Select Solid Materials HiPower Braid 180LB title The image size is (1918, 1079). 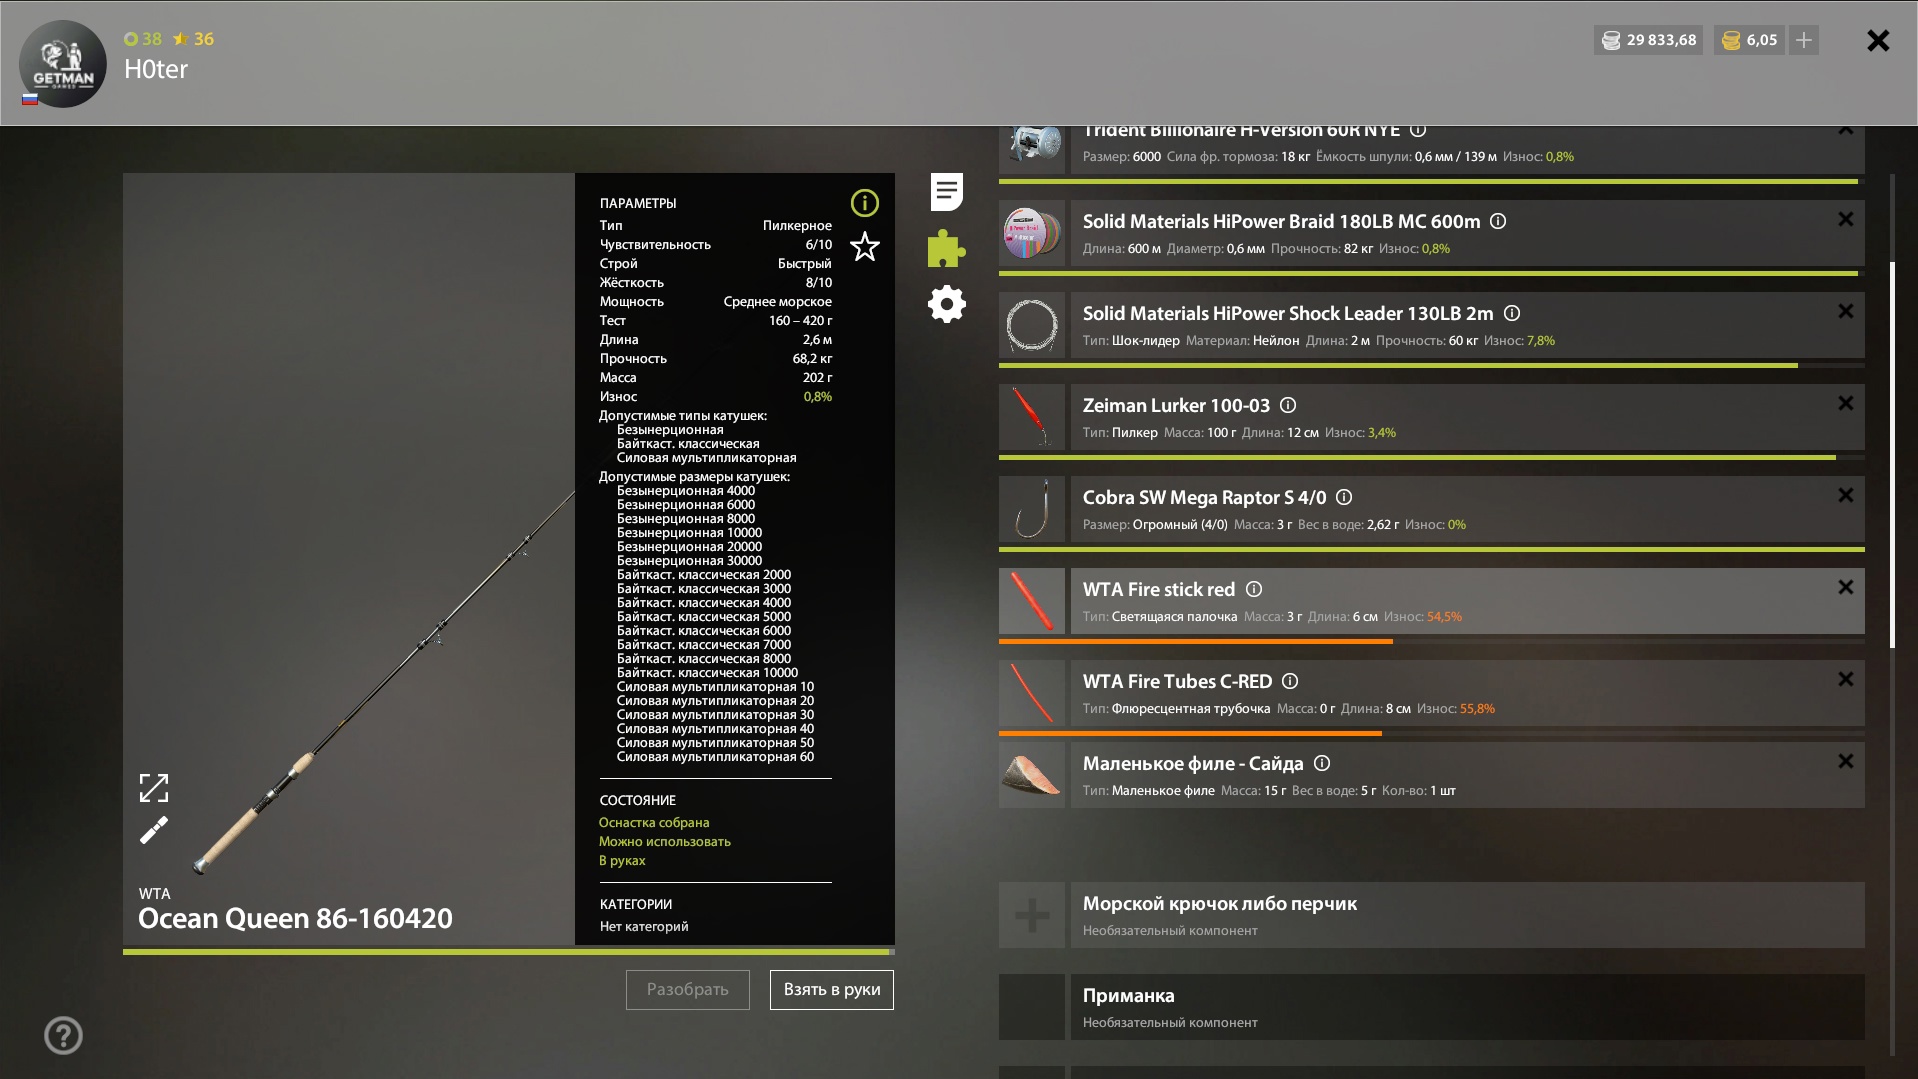(x=1282, y=221)
